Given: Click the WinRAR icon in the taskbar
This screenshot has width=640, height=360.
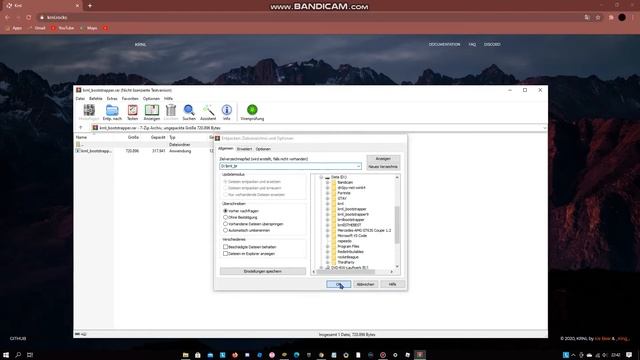Looking at the screenshot, I should tap(420, 355).
